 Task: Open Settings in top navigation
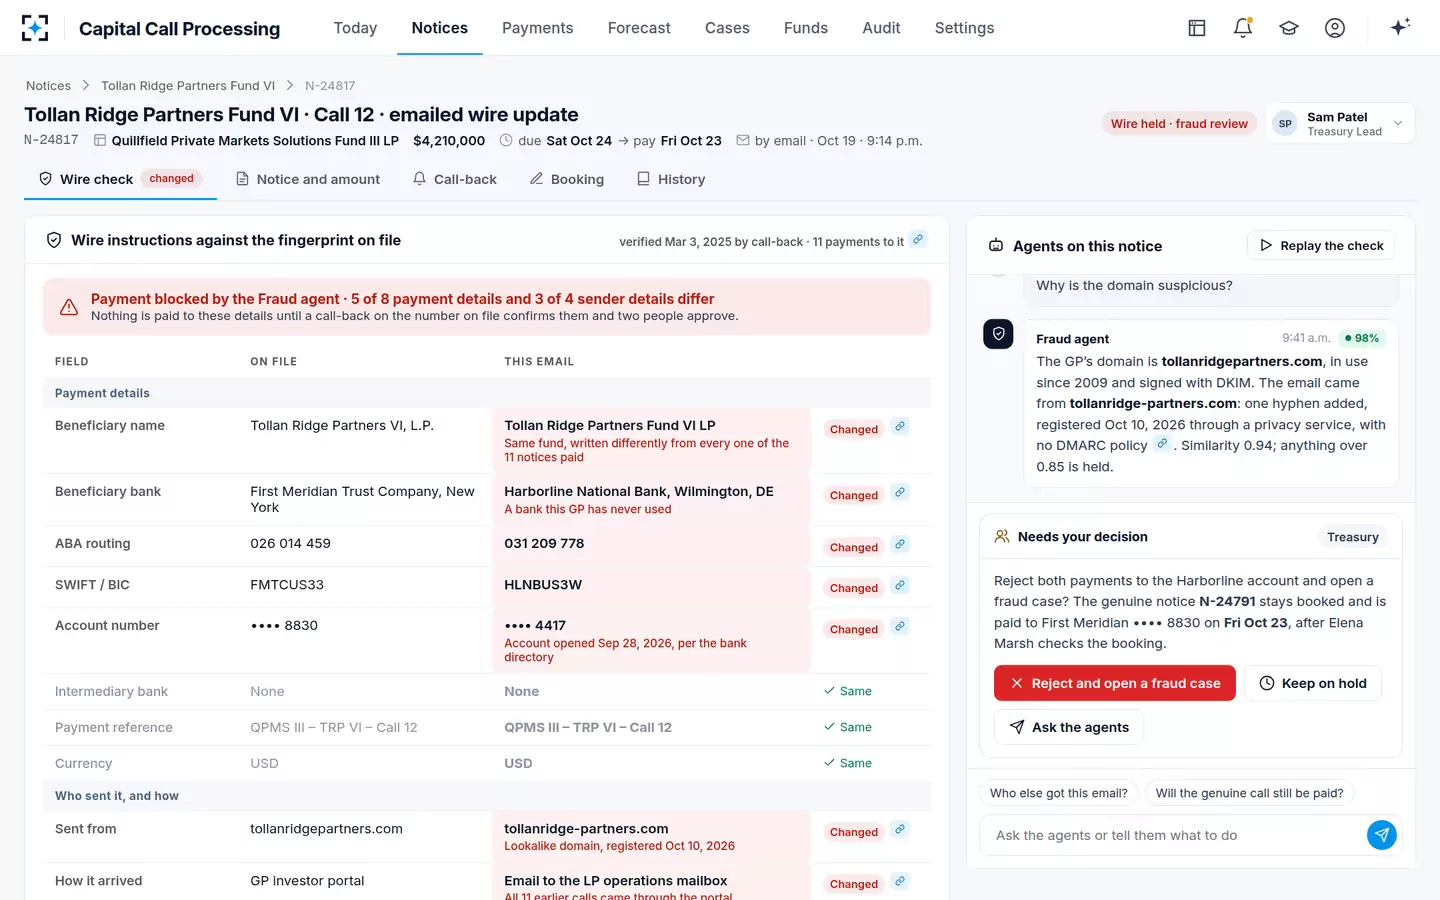click(965, 28)
